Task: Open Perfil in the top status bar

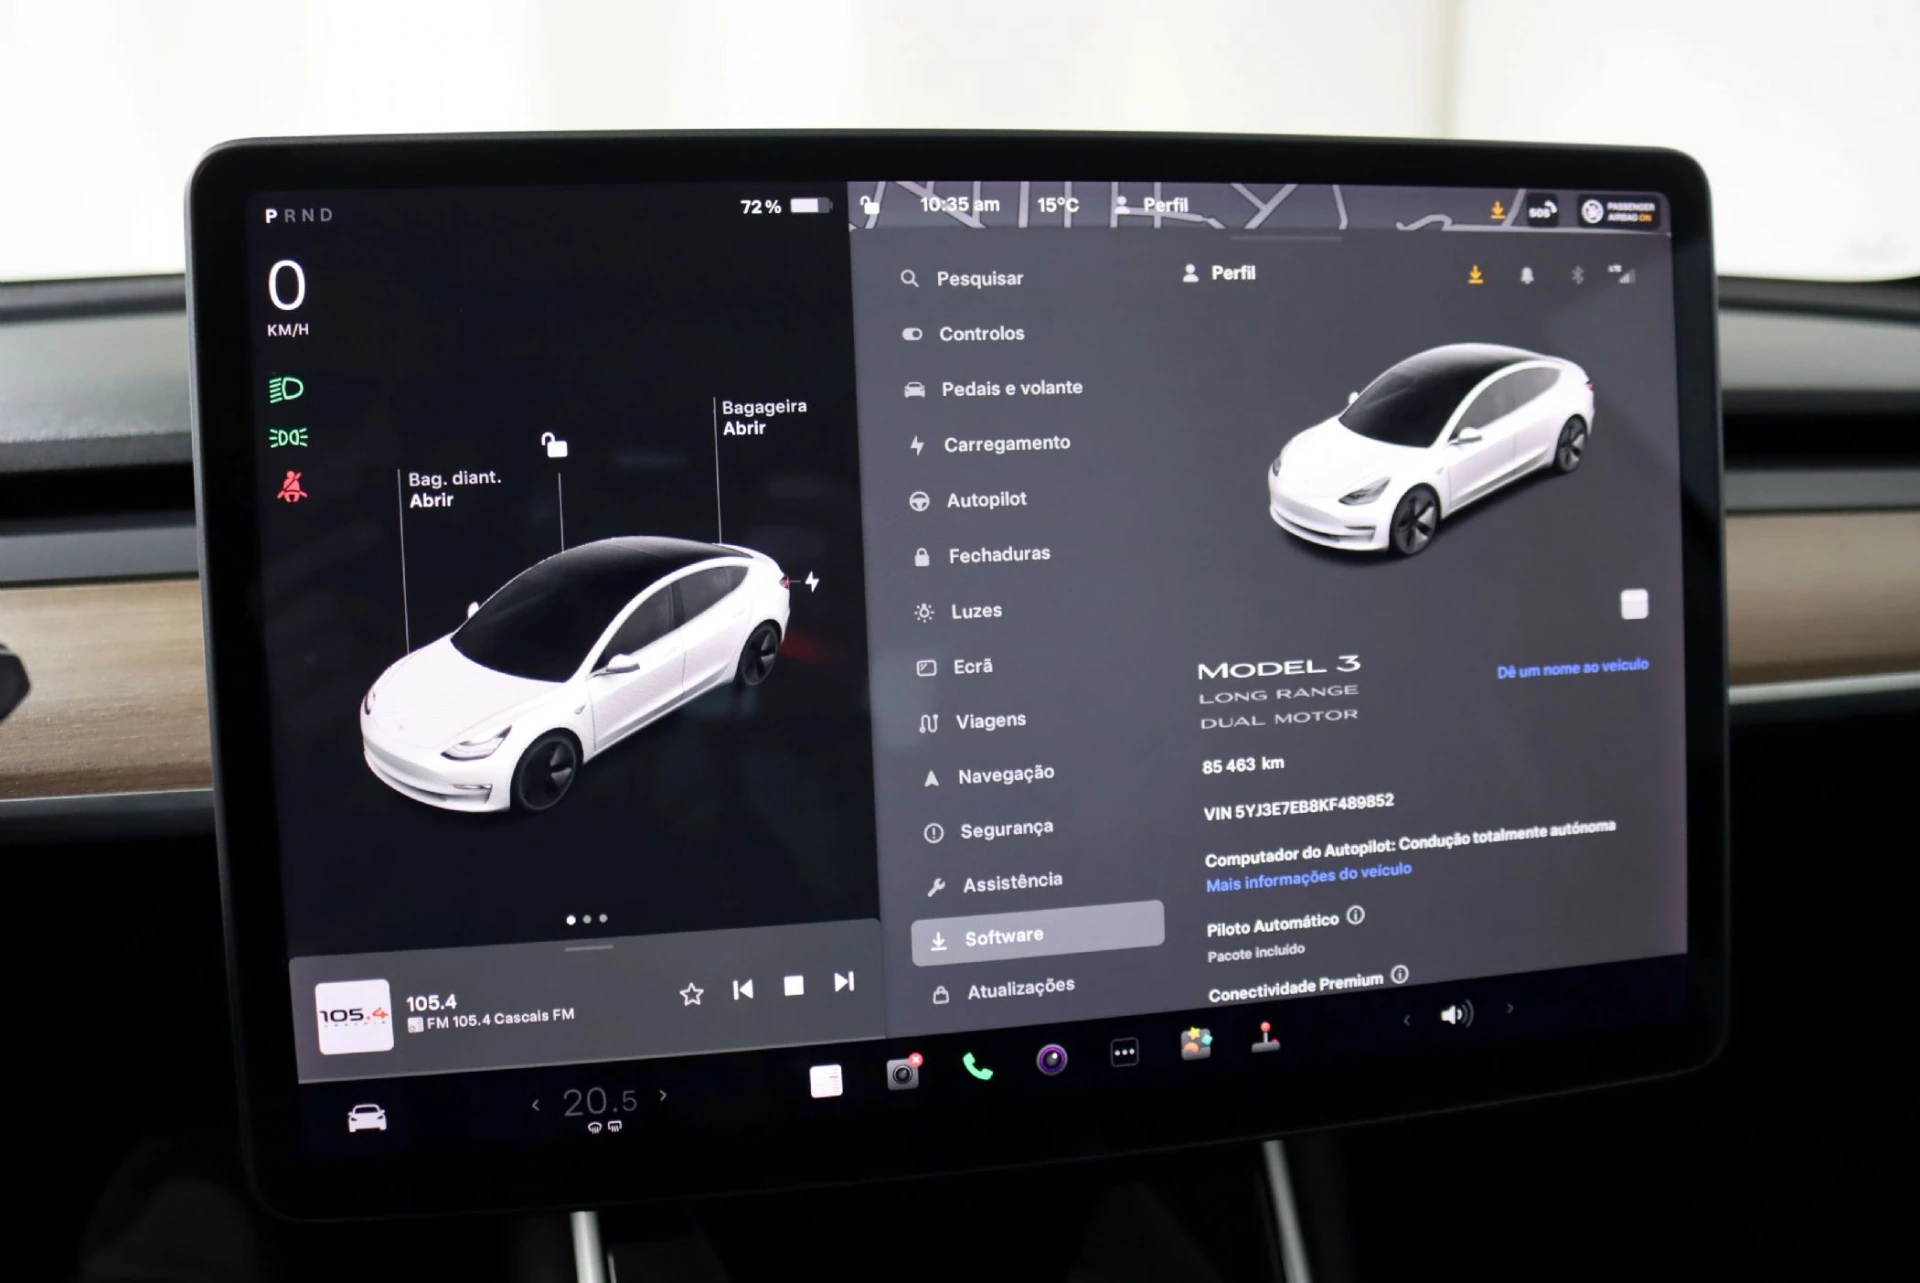Action: click(x=1152, y=205)
